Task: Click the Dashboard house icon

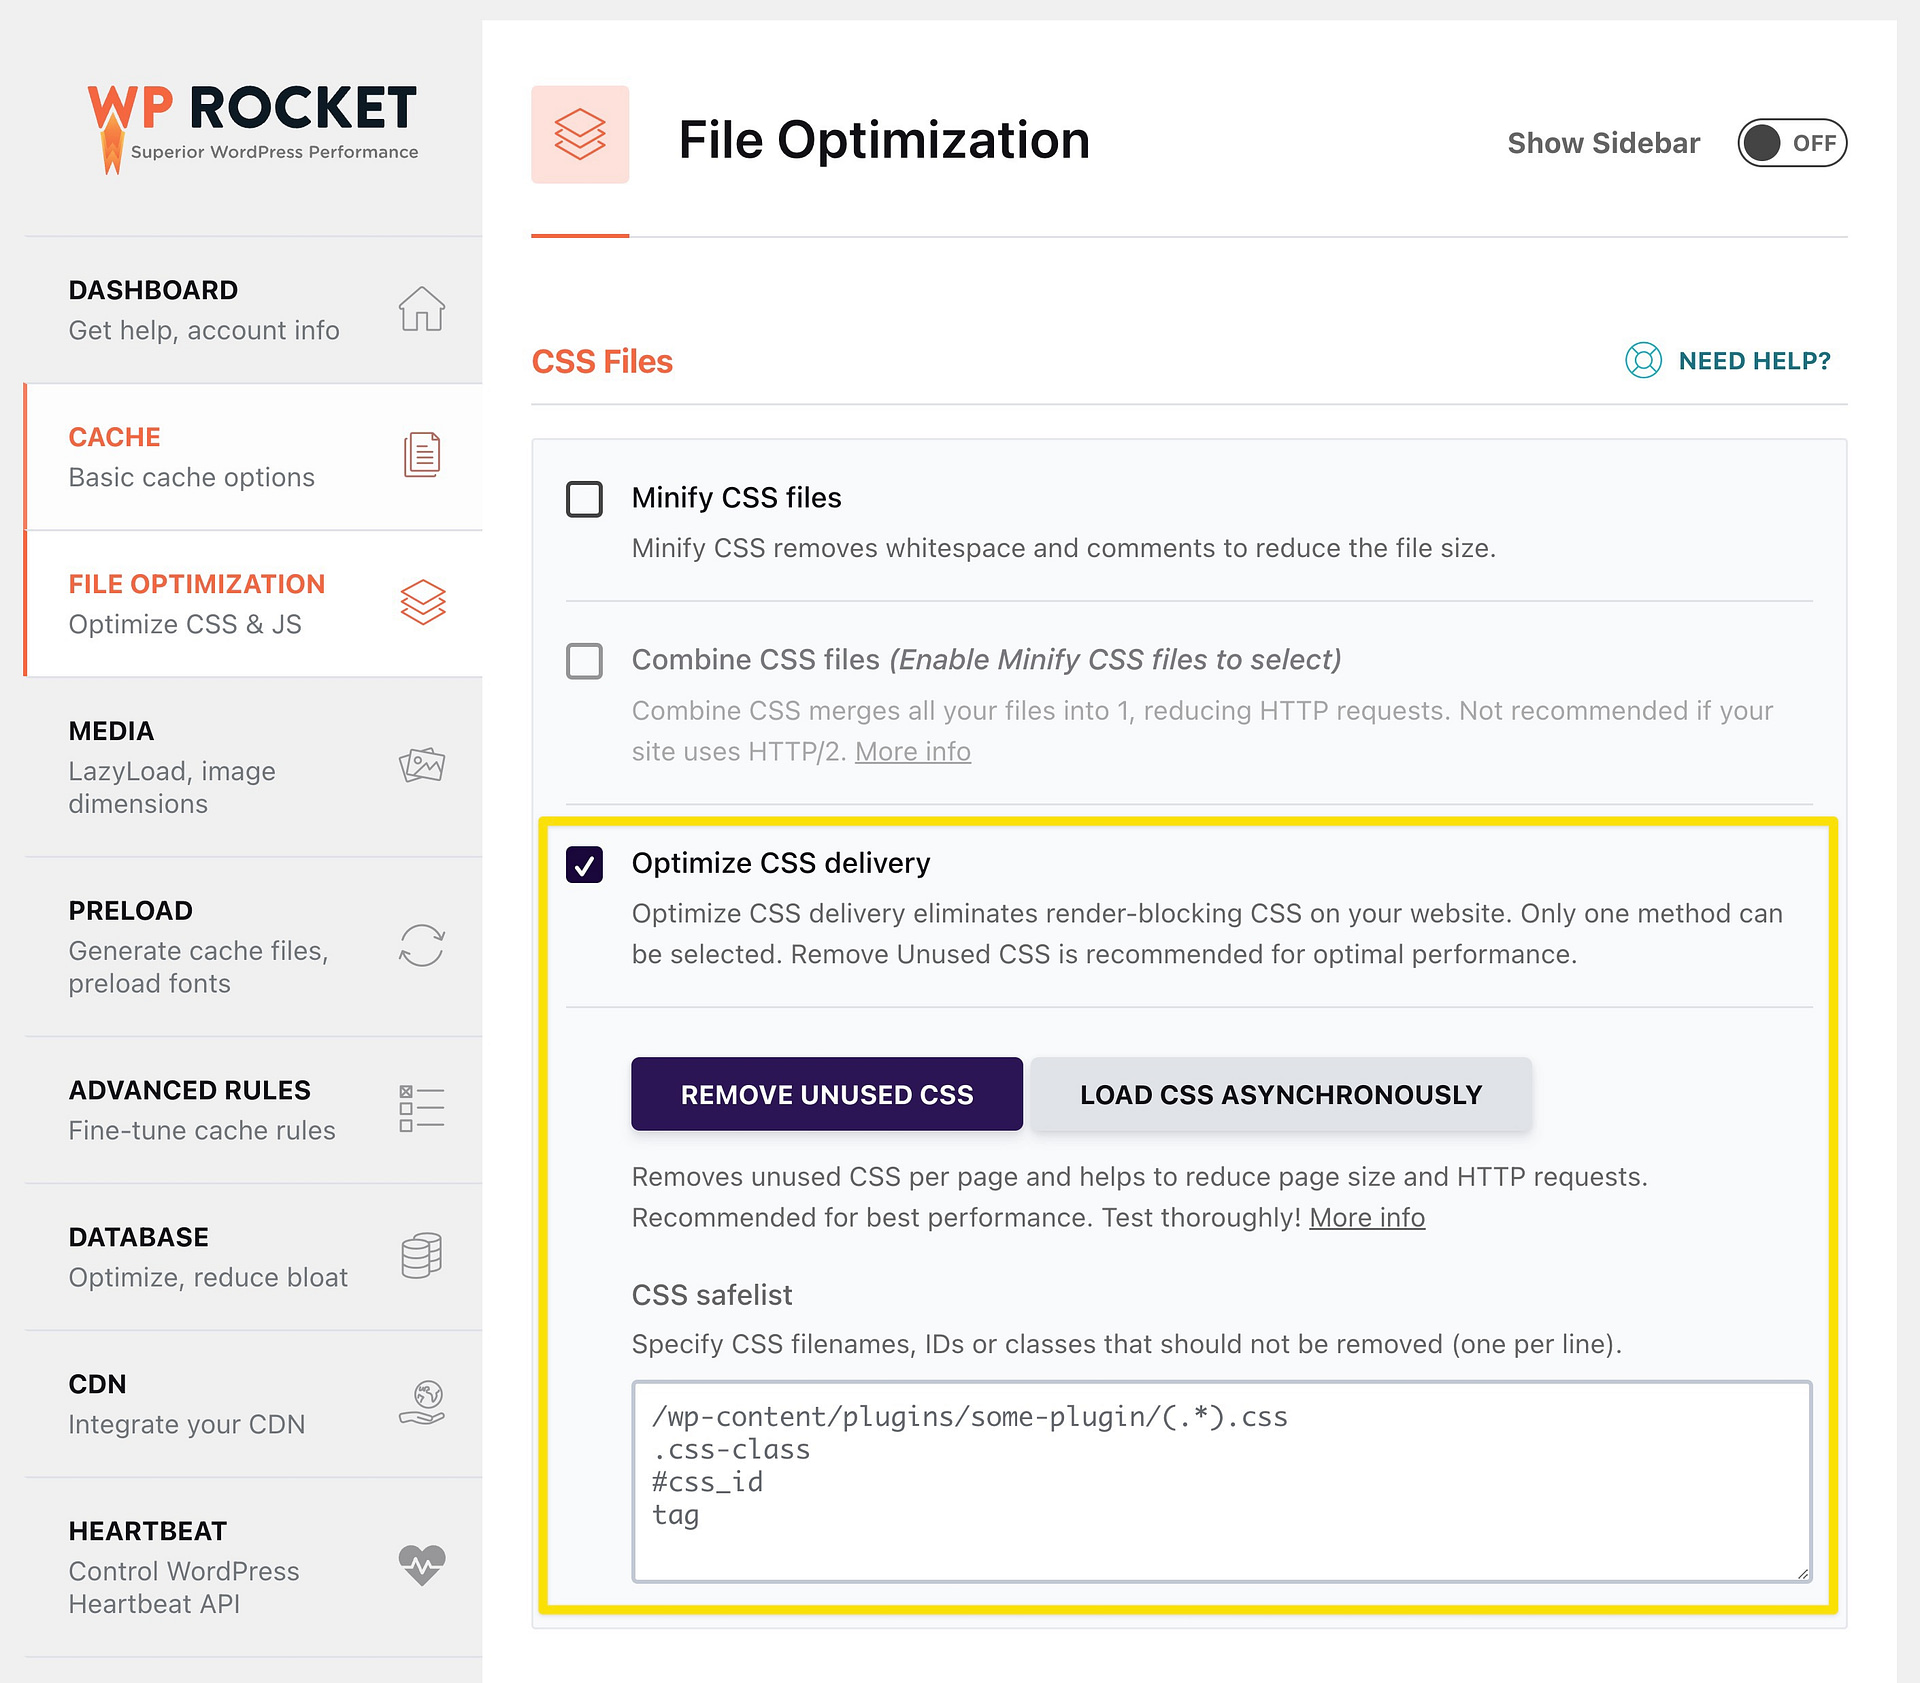Action: point(422,308)
